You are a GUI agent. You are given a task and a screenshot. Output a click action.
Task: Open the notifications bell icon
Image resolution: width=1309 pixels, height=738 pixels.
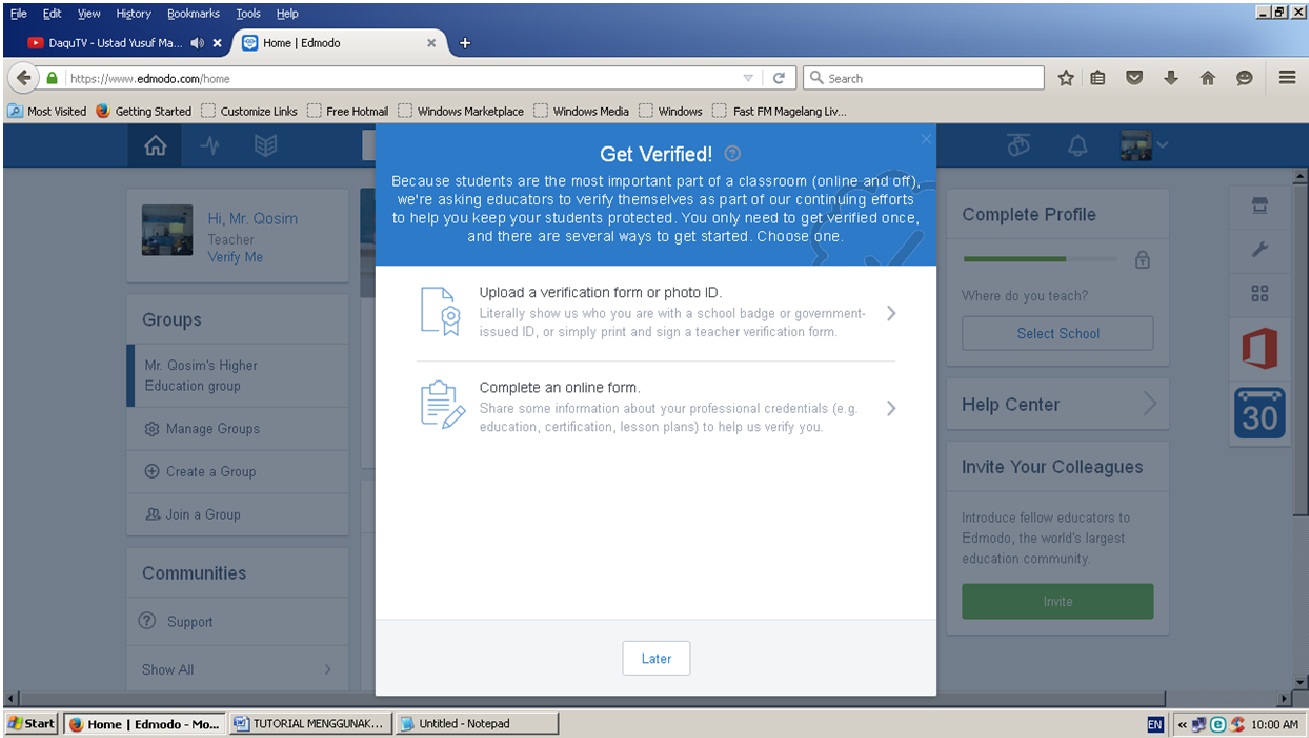point(1077,146)
